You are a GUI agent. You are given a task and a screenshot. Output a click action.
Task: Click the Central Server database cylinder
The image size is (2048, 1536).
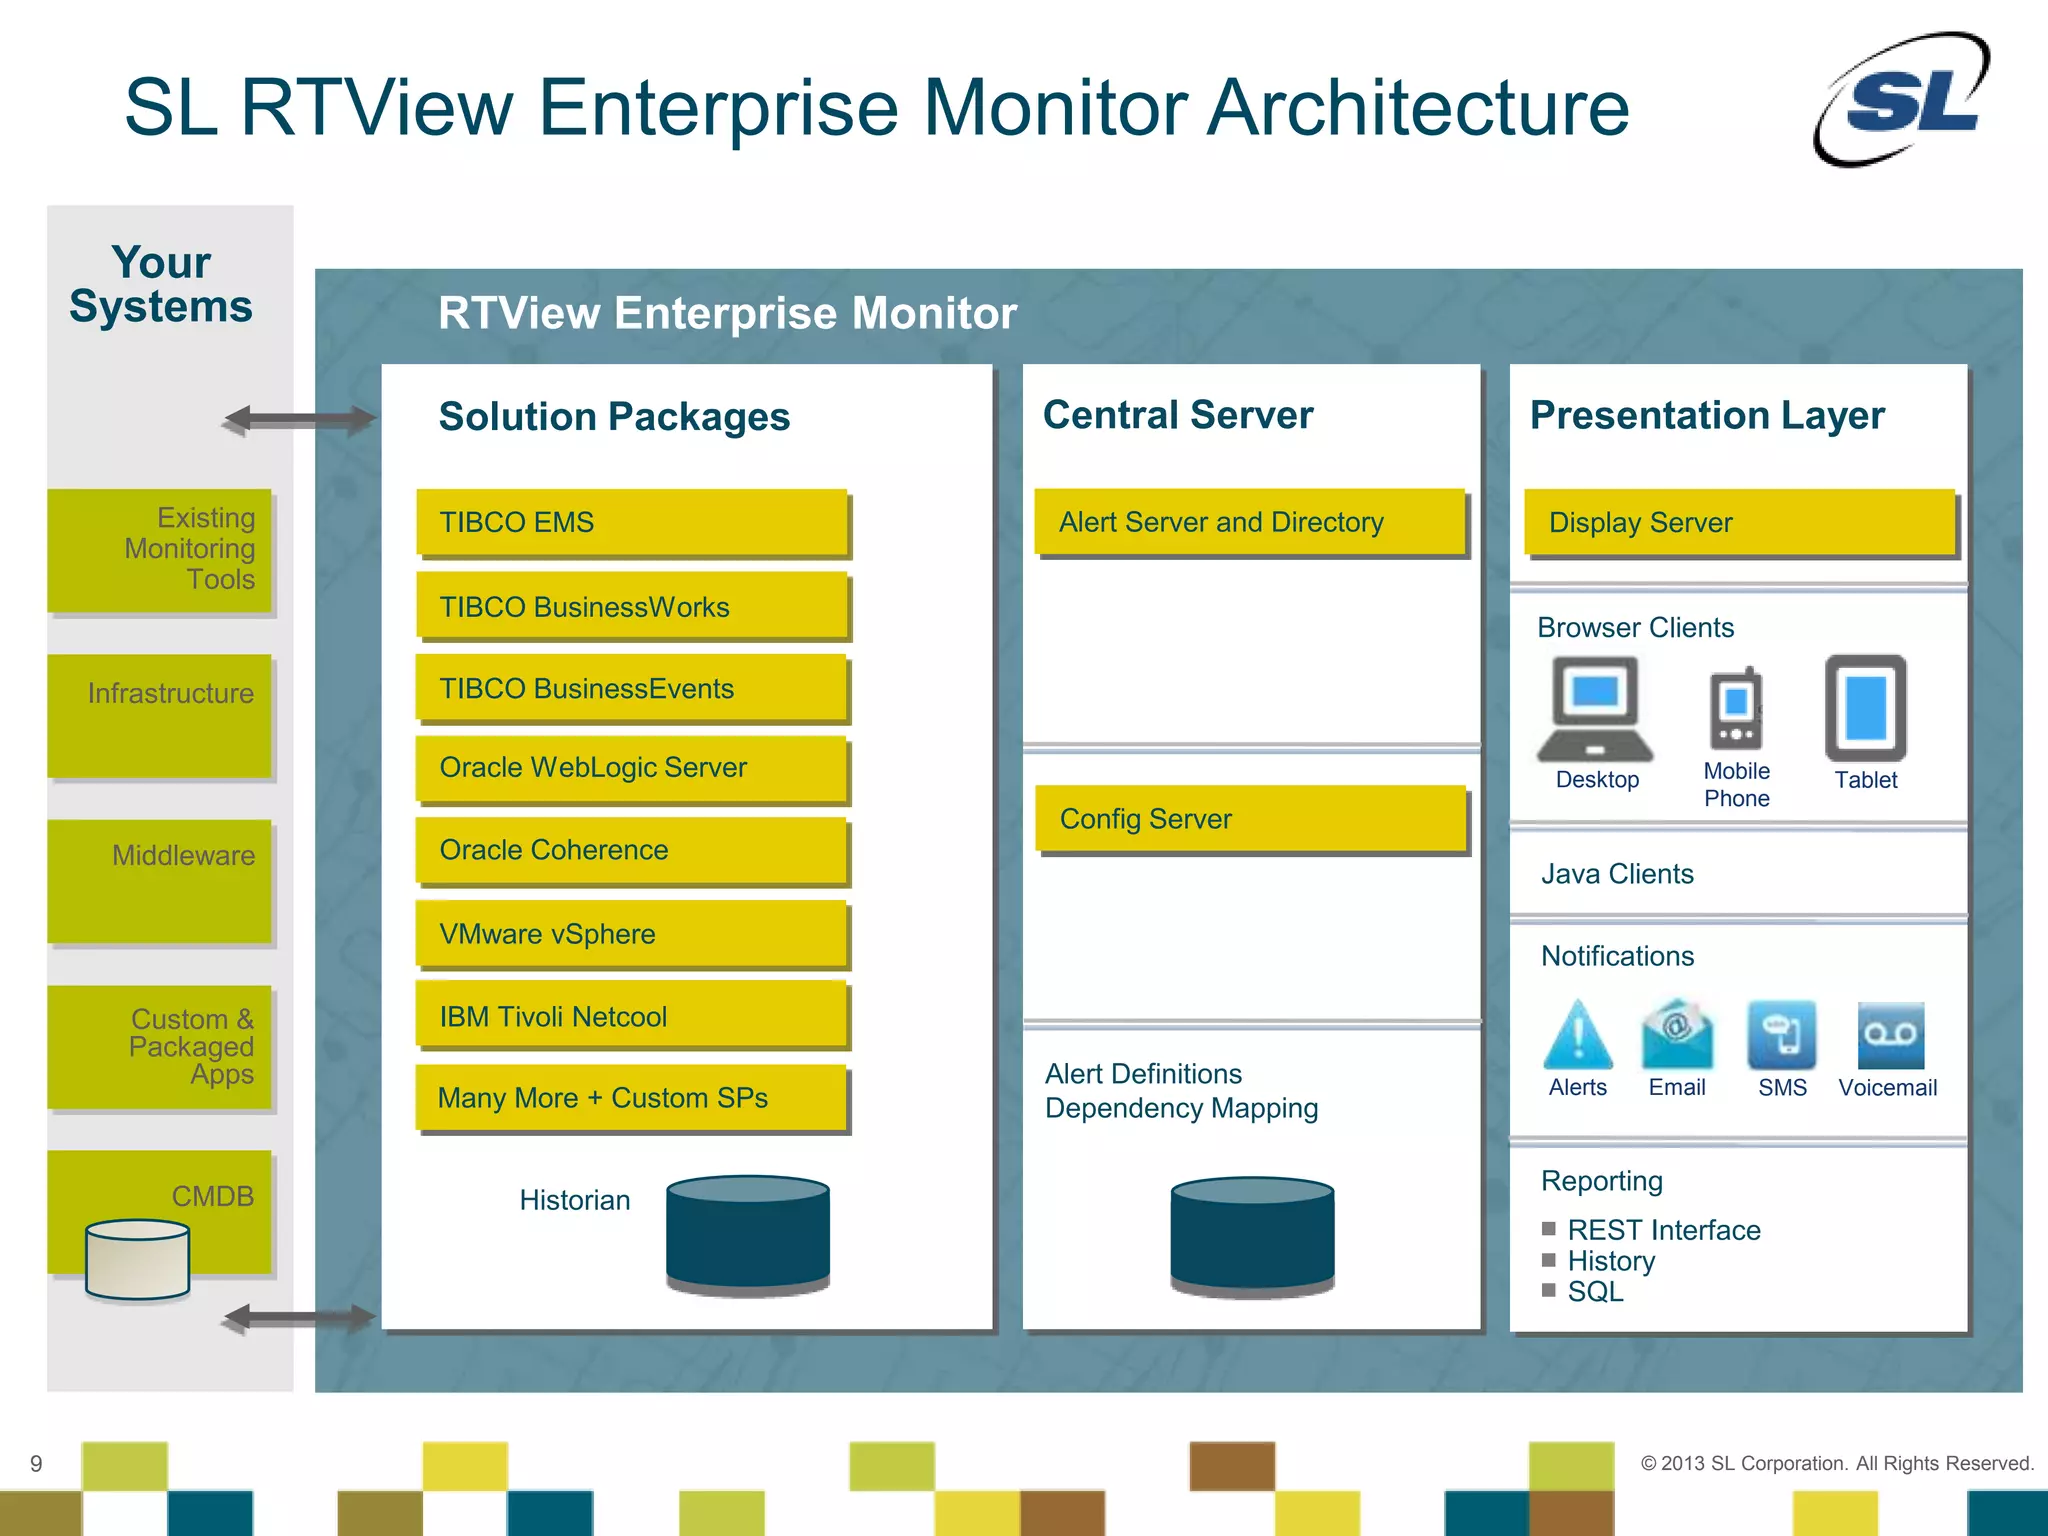point(1252,1236)
